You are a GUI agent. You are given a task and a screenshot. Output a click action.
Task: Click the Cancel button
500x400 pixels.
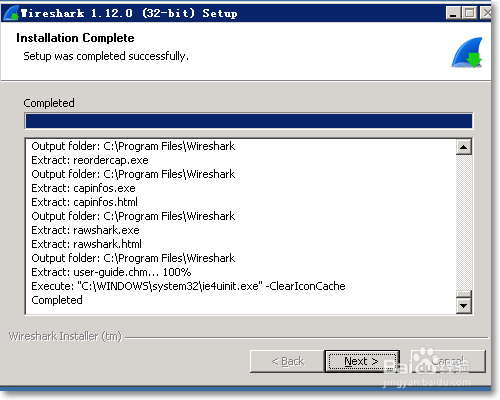coord(449,361)
